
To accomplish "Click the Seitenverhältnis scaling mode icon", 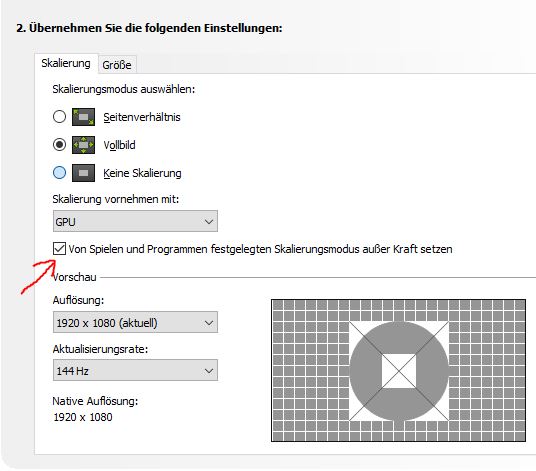I will [x=83, y=117].
